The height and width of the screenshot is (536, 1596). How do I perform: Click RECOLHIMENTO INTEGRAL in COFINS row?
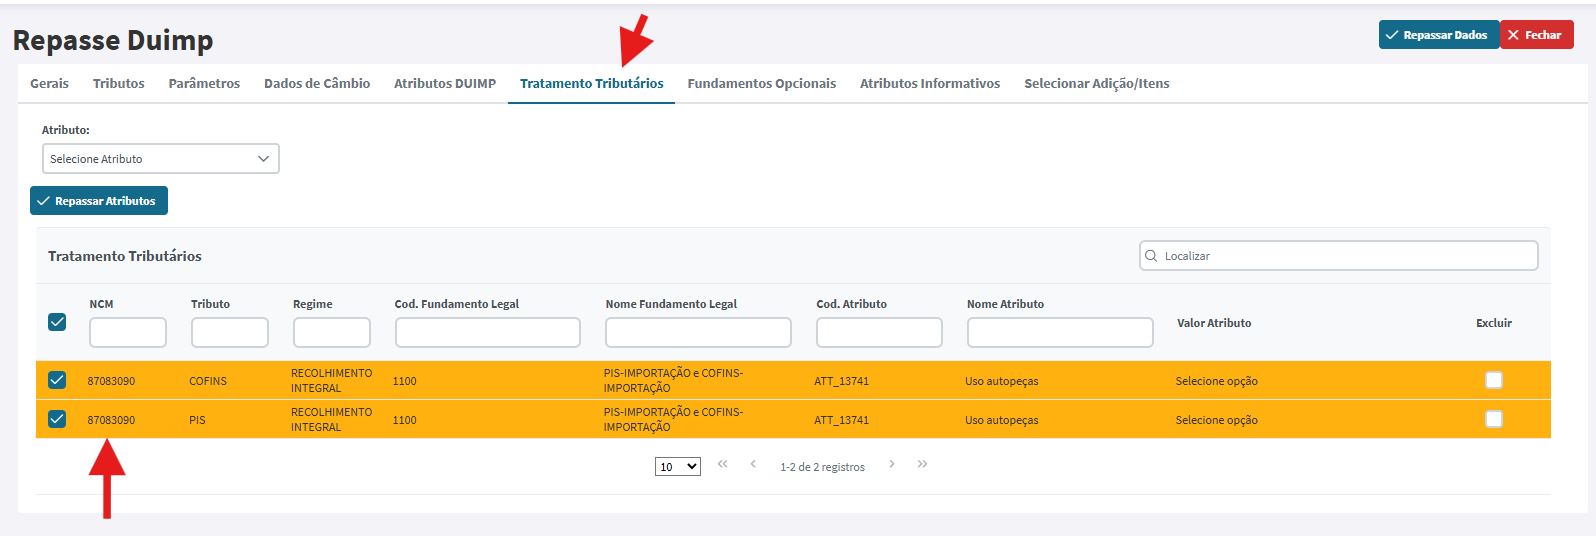[331, 380]
